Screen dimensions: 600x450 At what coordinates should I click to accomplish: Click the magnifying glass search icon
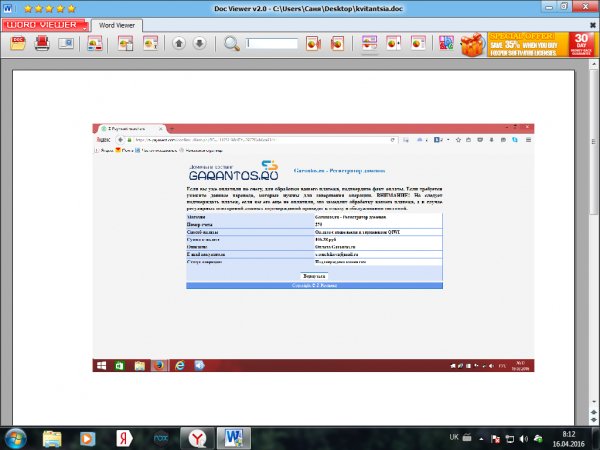(232, 44)
